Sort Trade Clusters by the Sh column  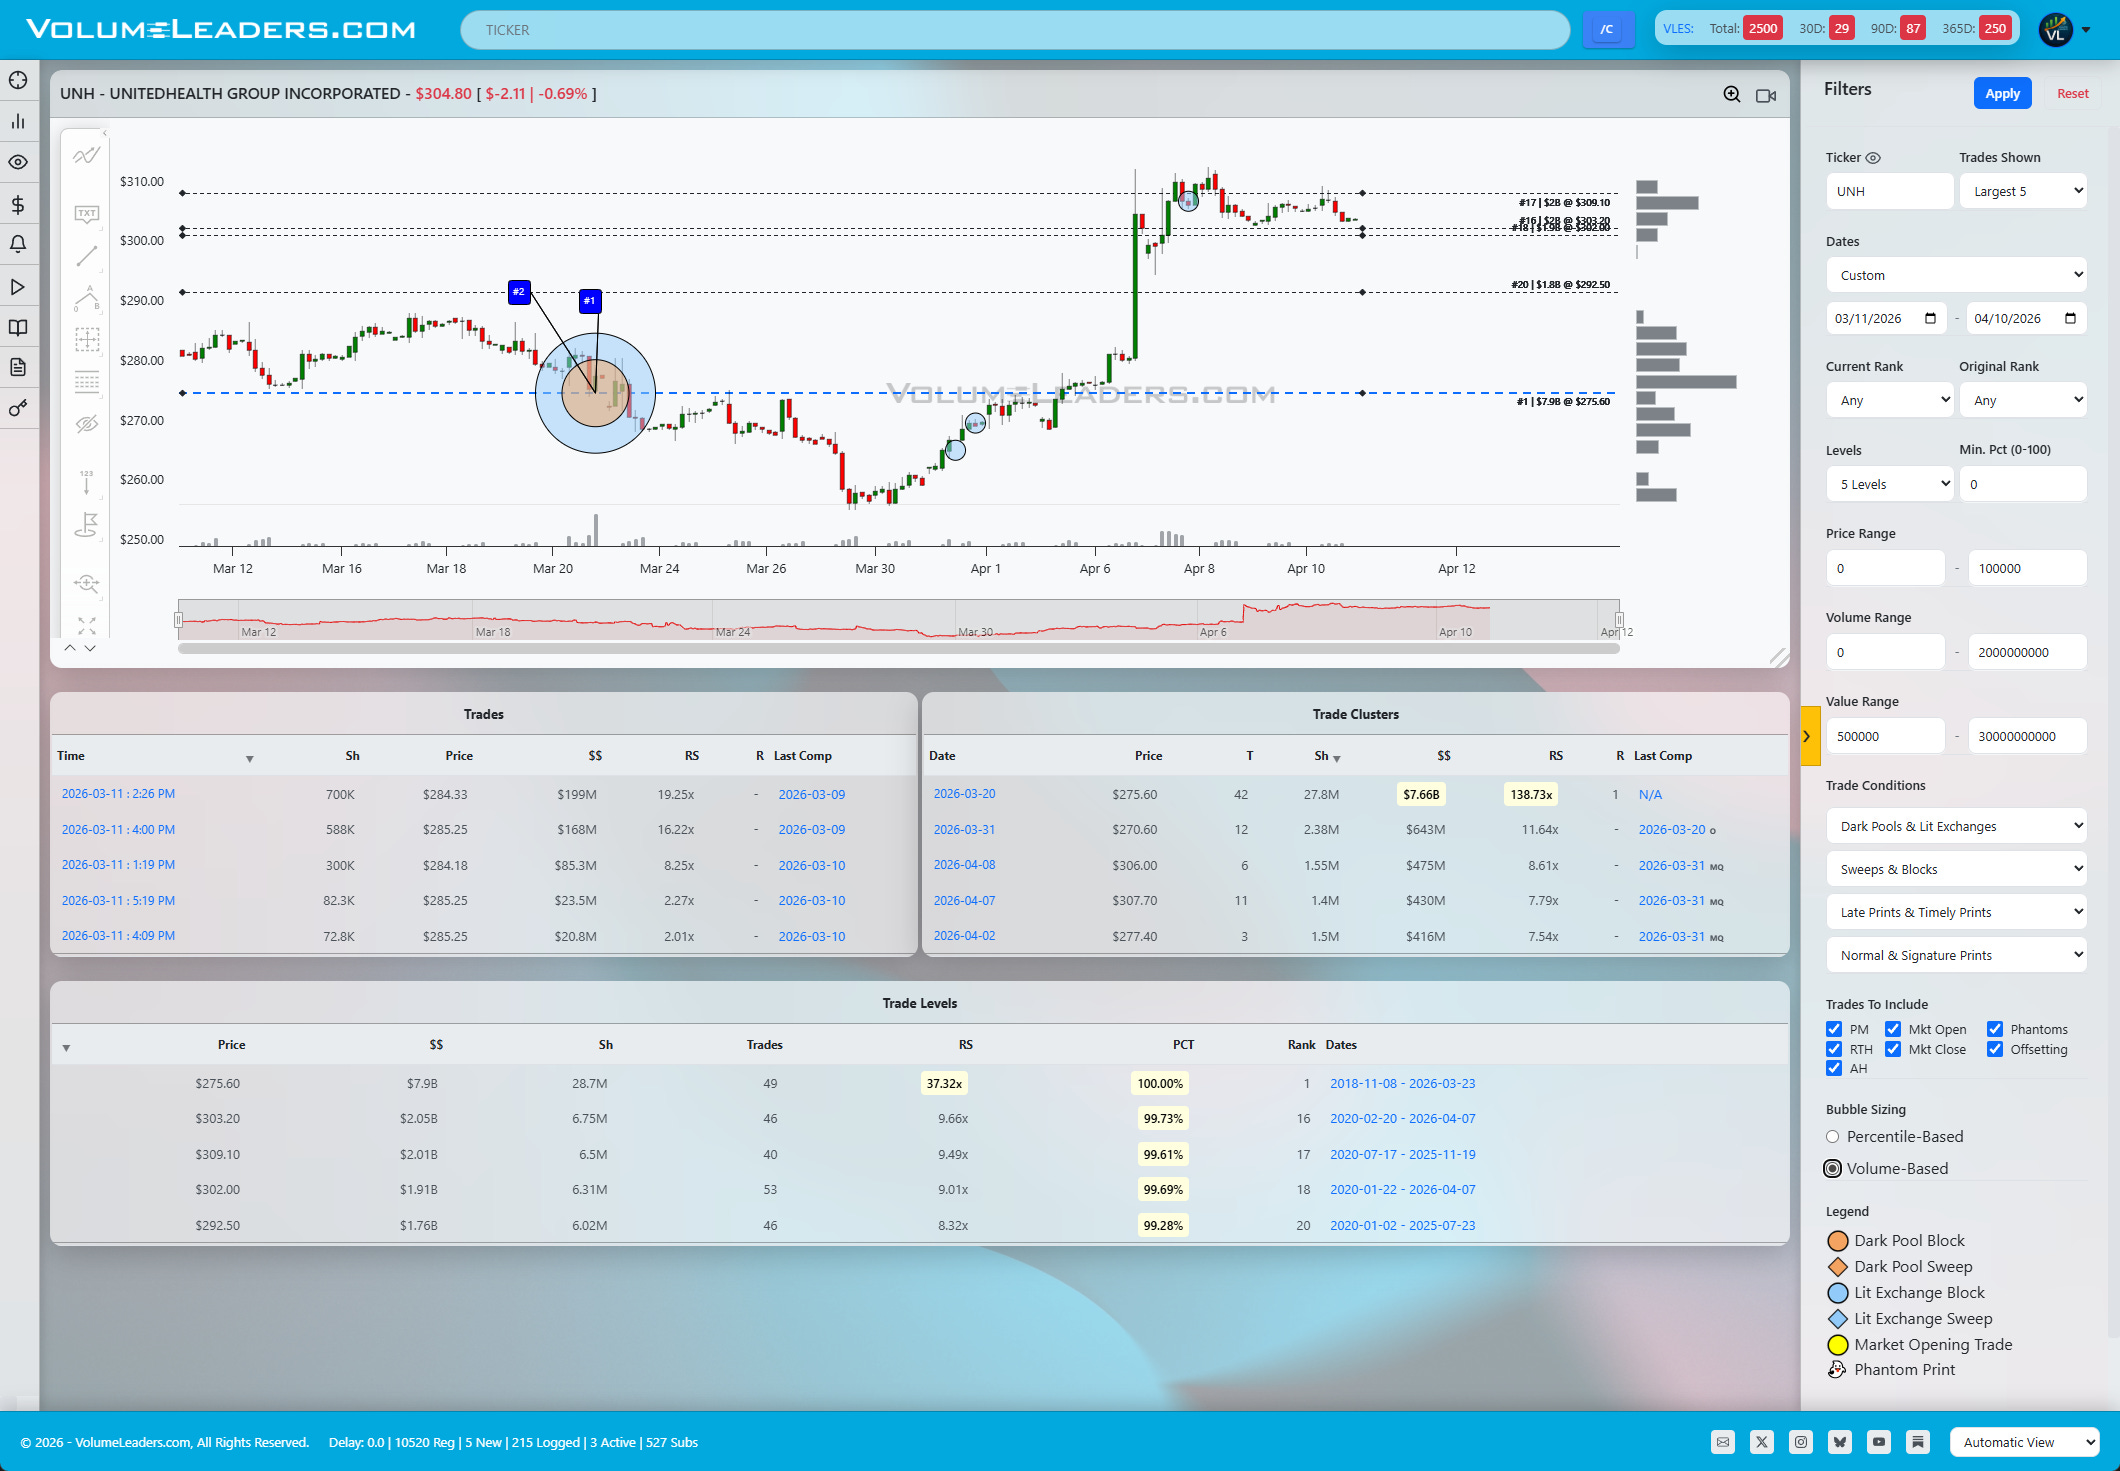pos(1323,756)
